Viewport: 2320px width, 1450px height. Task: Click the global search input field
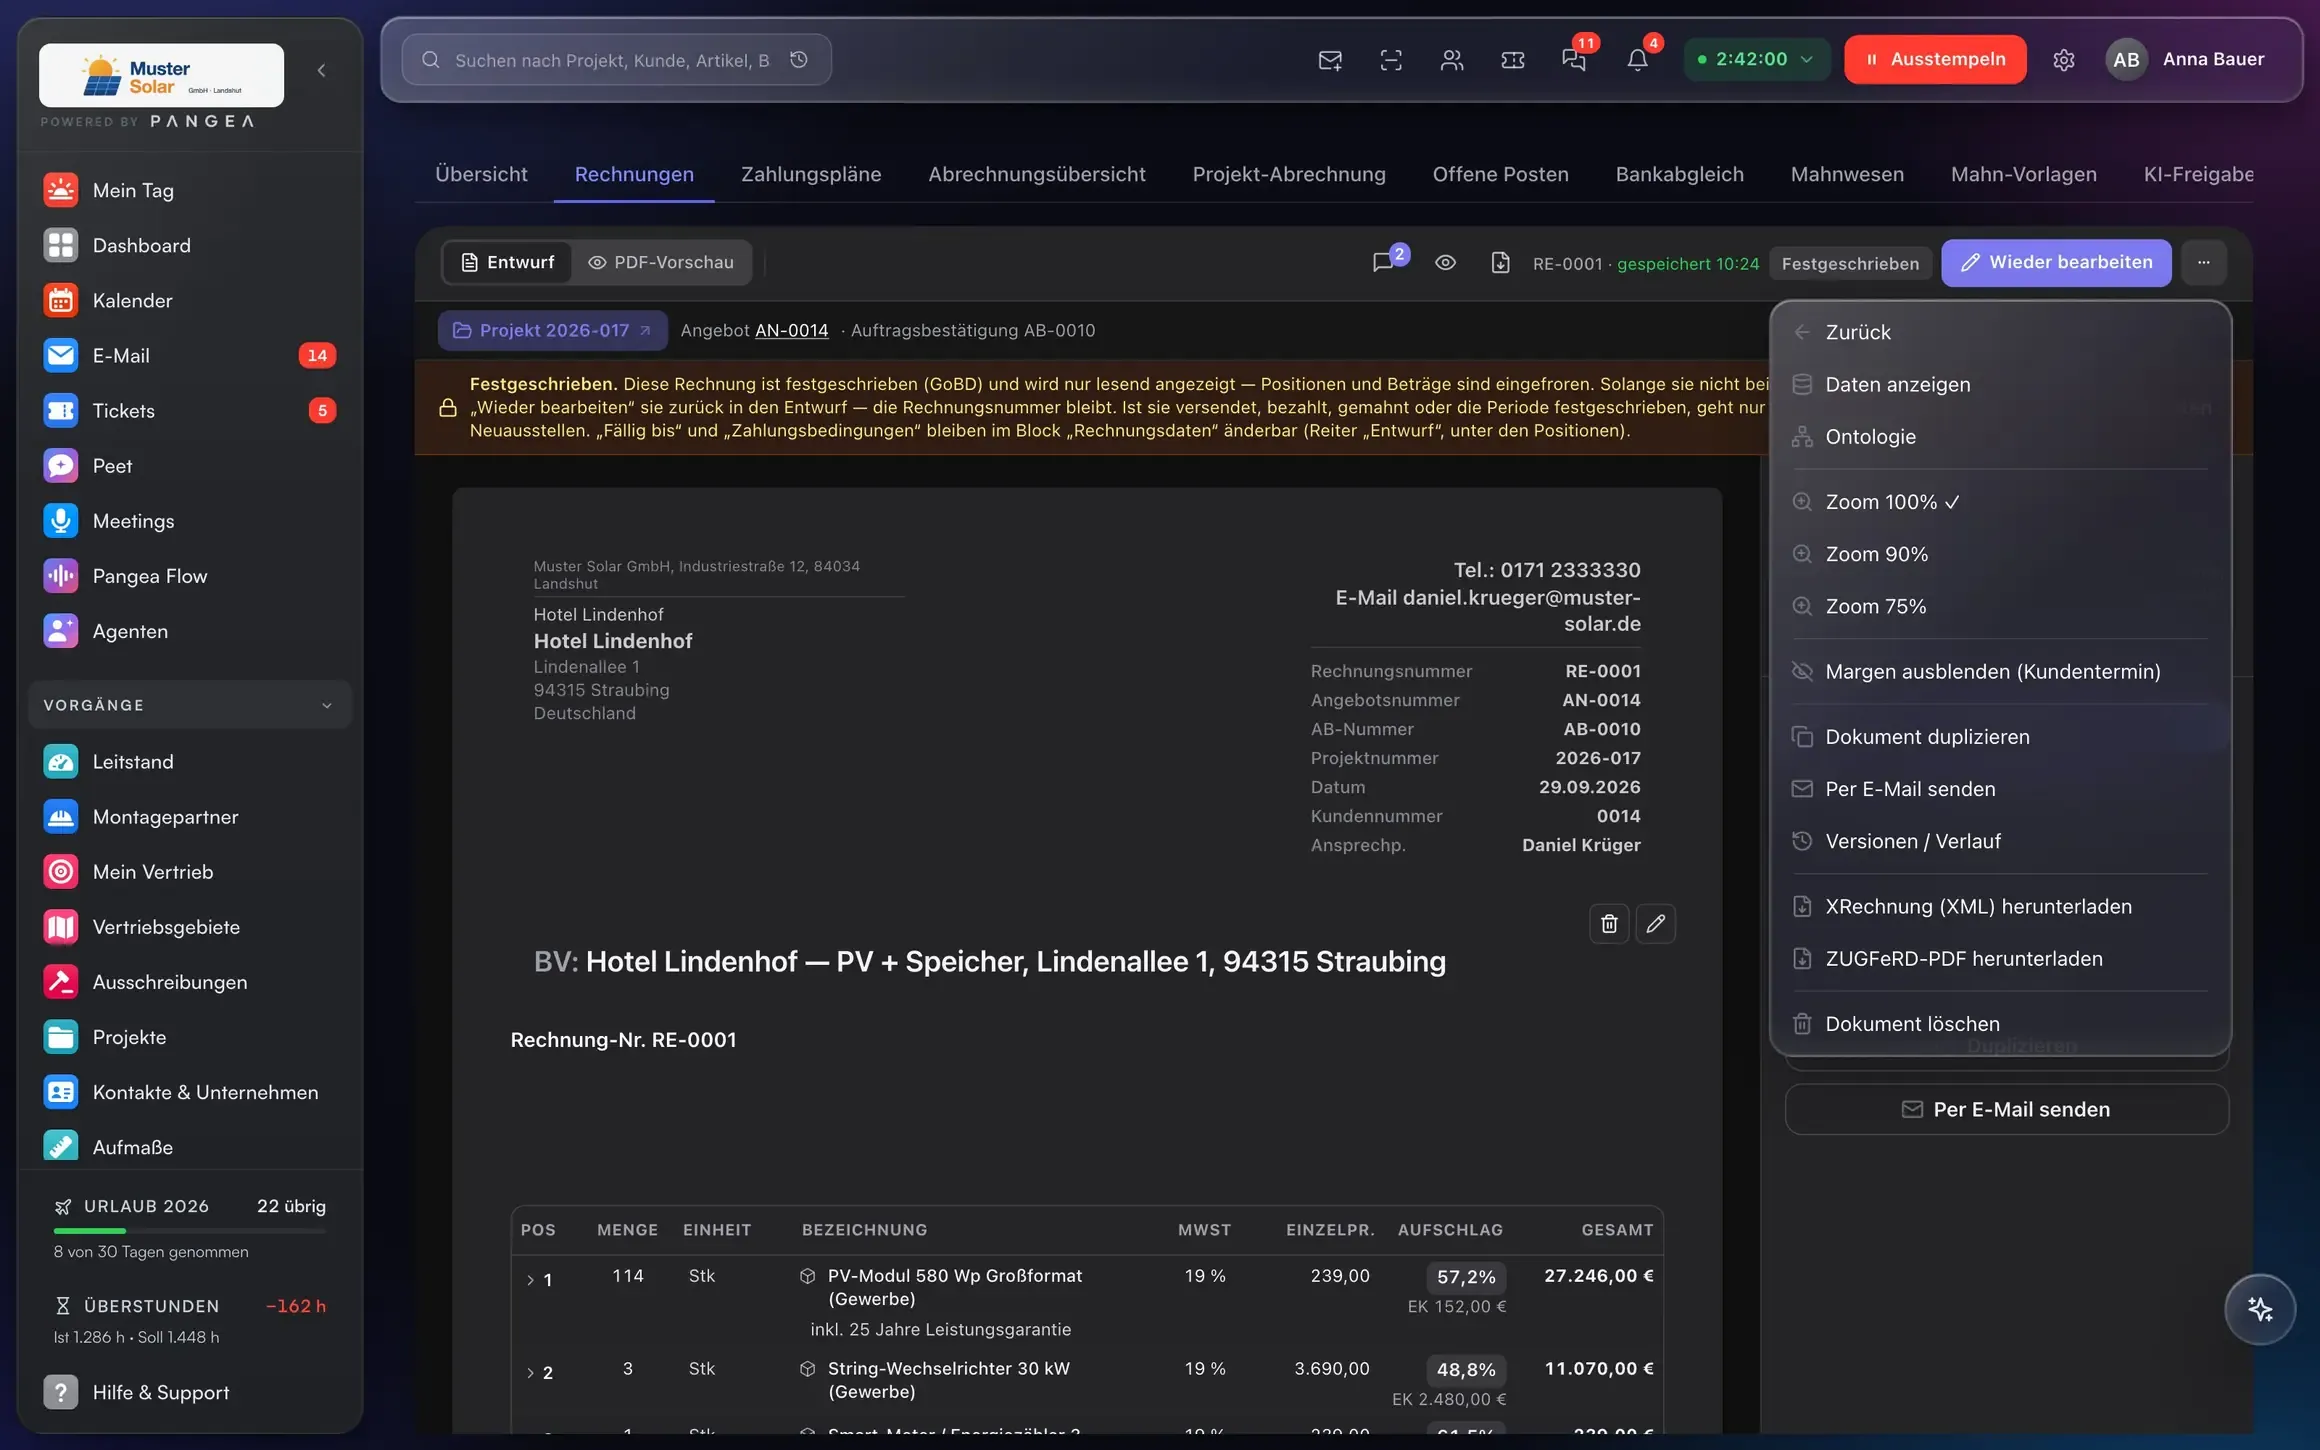[x=611, y=60]
